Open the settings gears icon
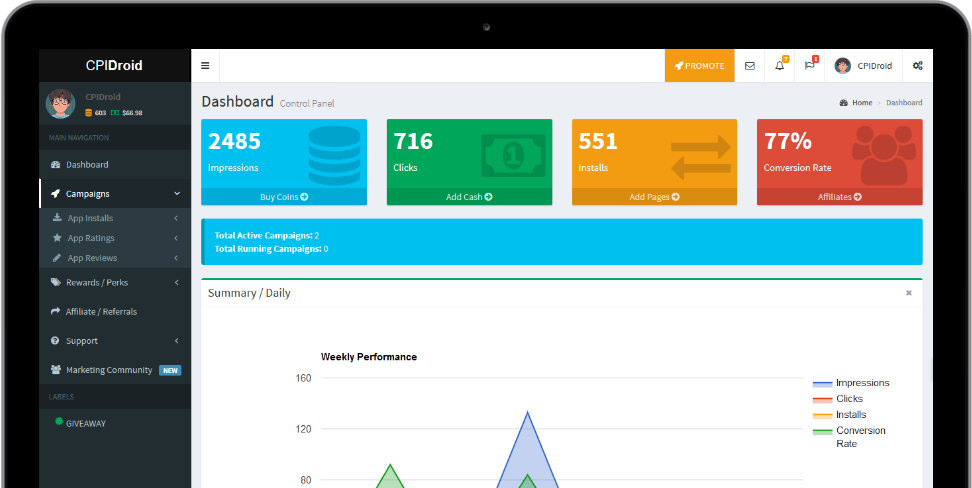Viewport: 972px width, 488px height. coord(918,66)
